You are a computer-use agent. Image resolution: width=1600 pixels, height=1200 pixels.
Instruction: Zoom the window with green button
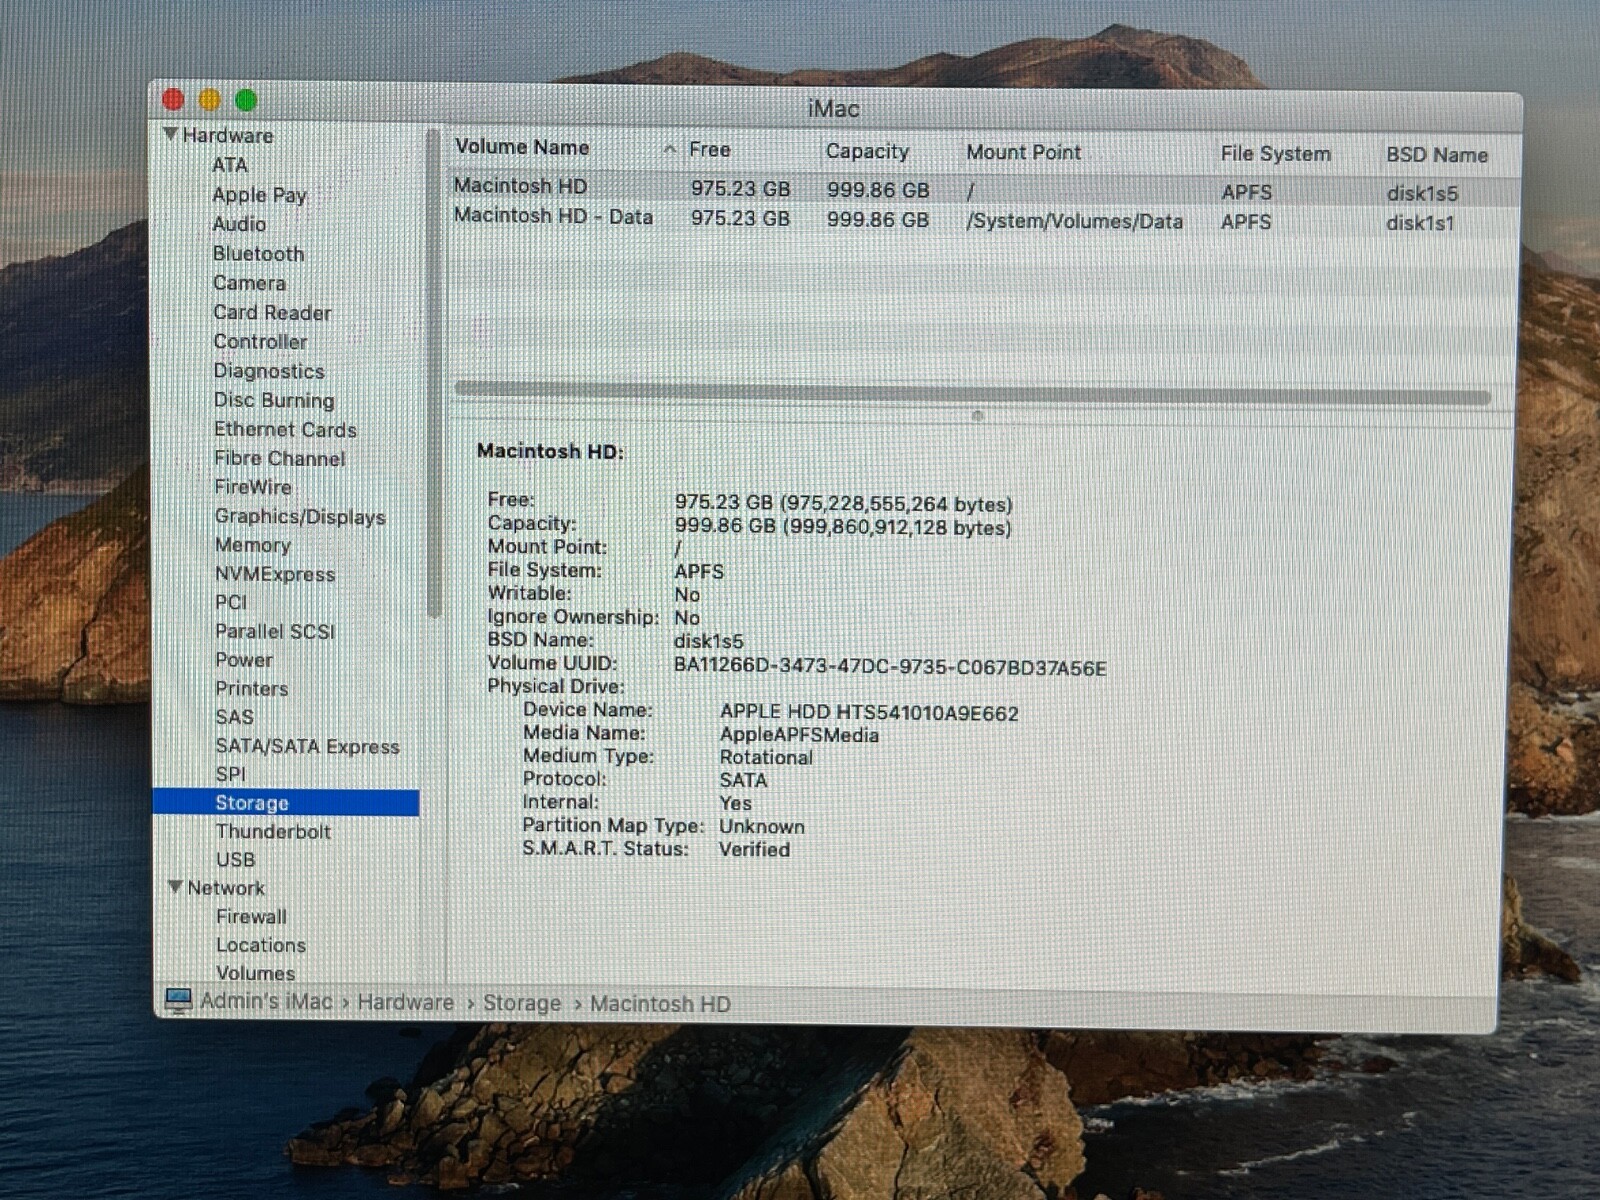(246, 100)
